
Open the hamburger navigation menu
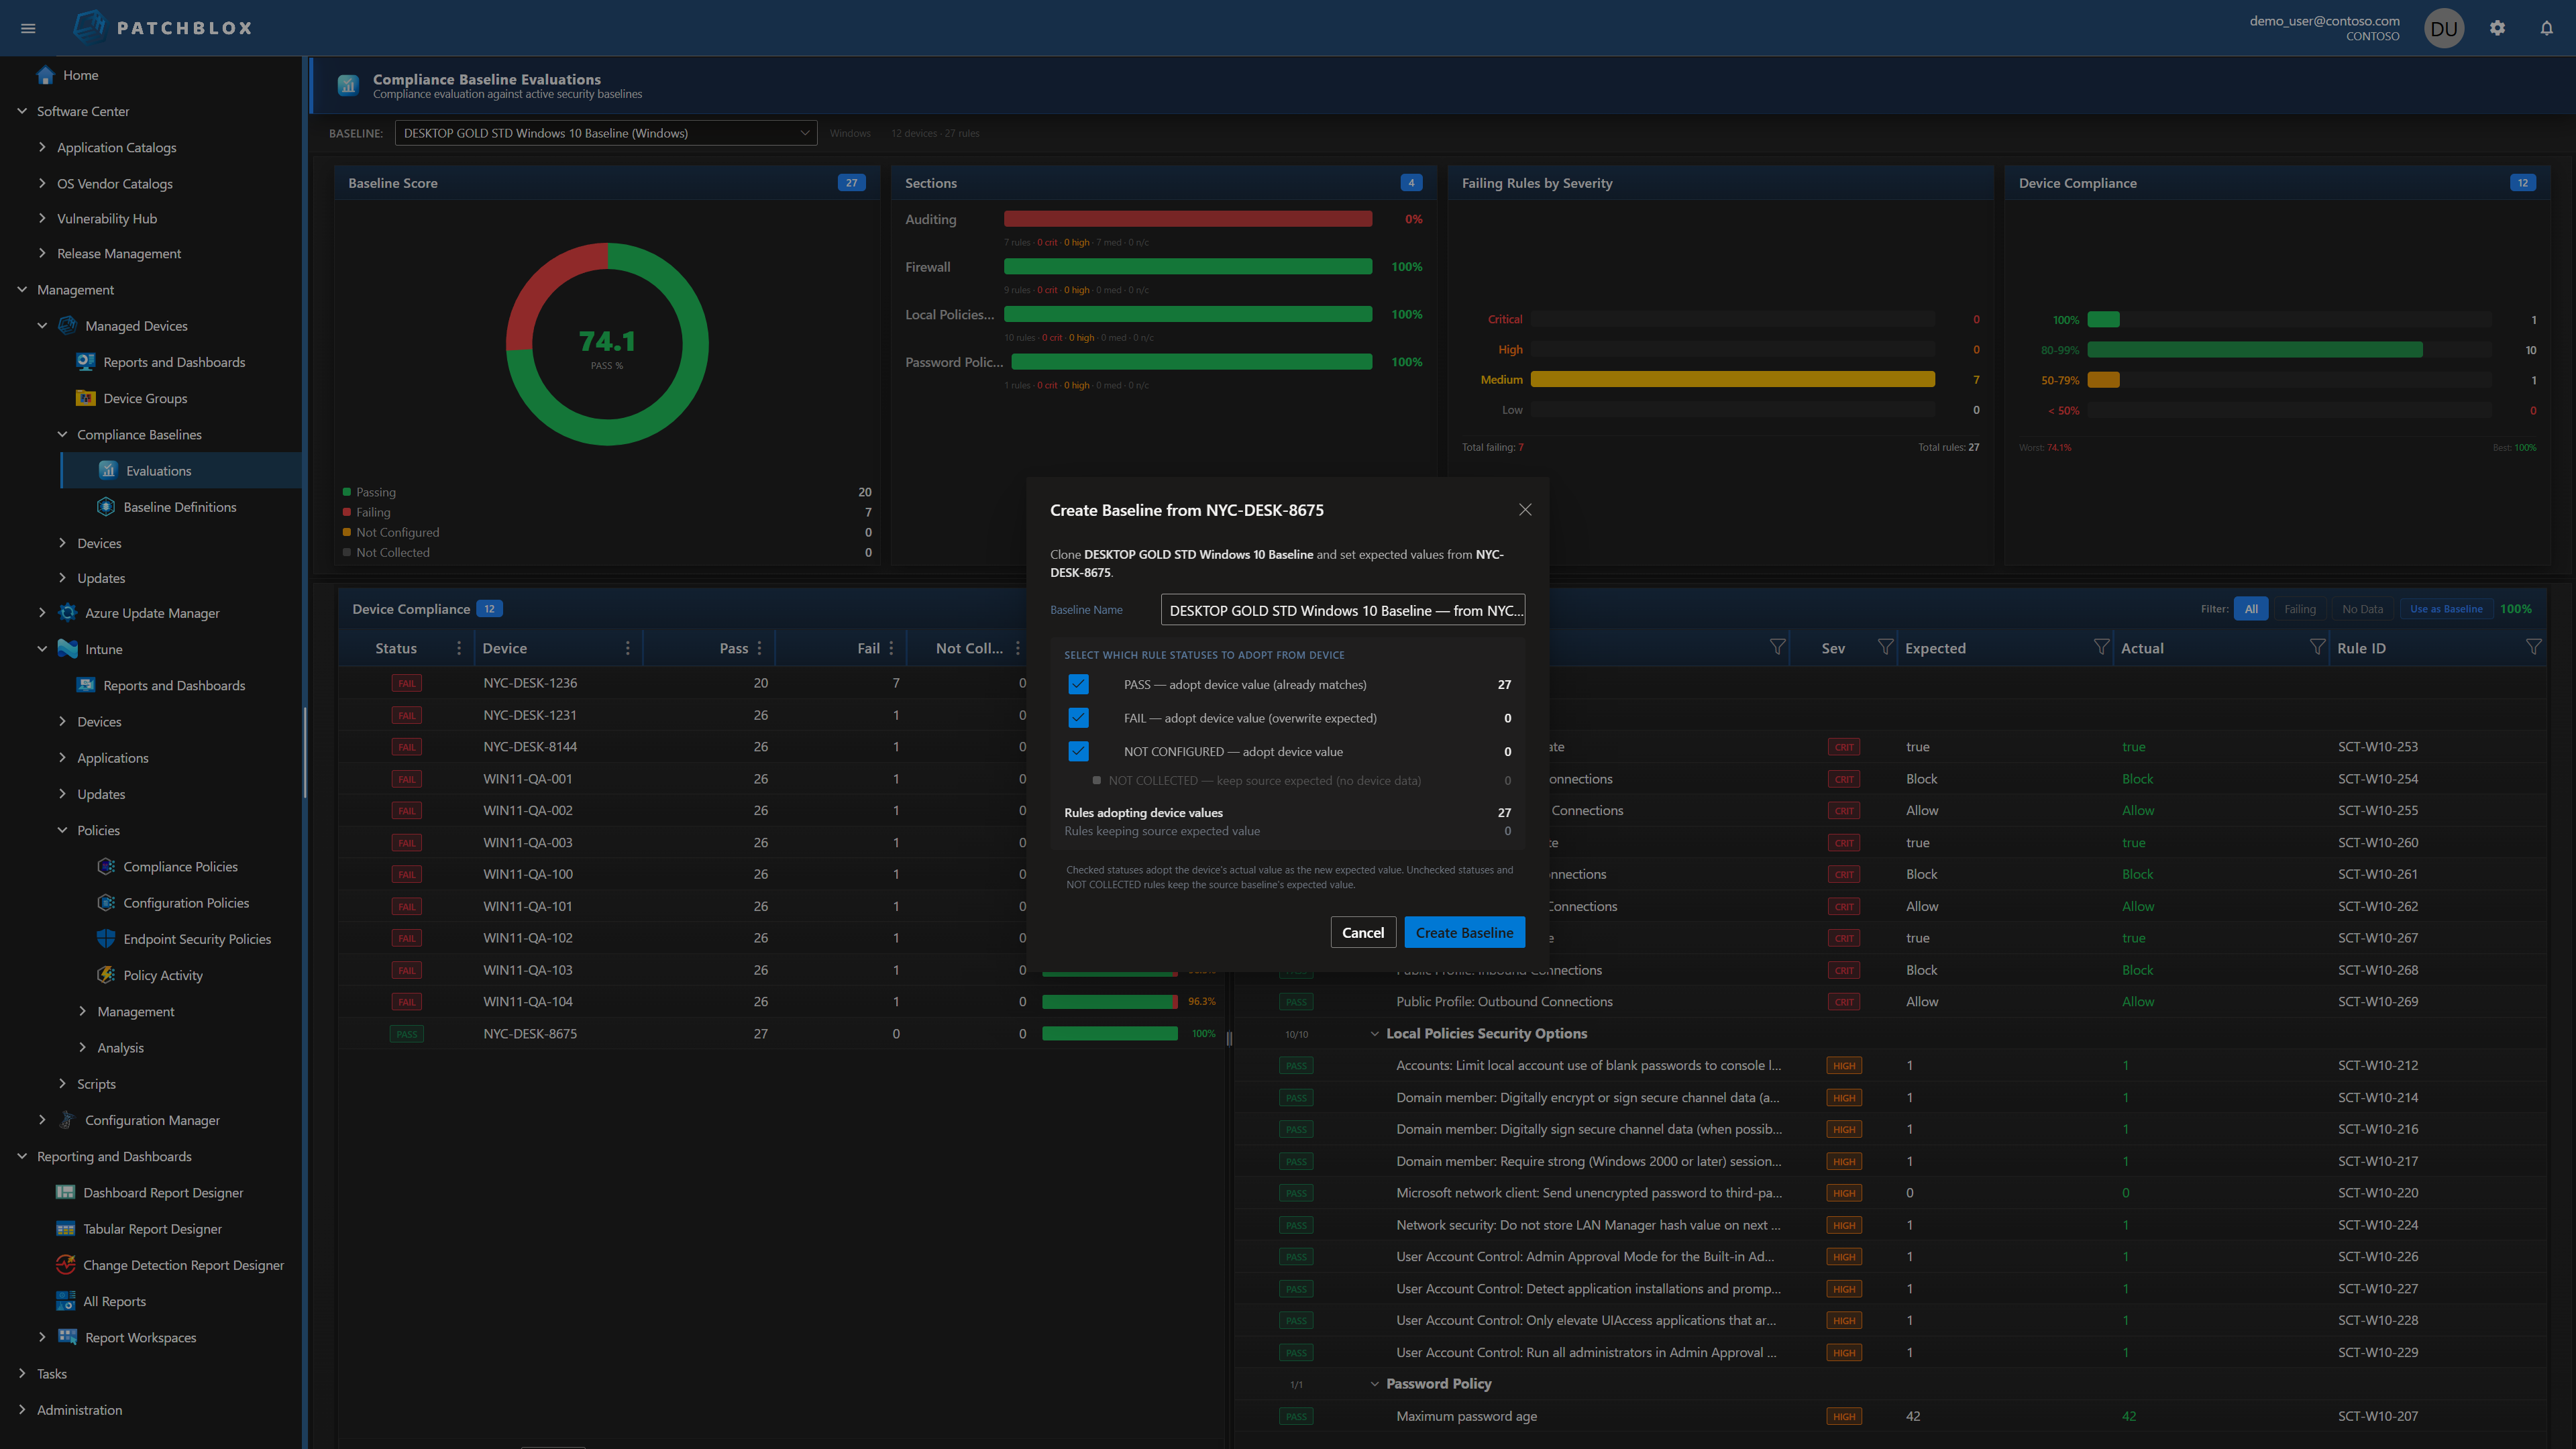click(28, 27)
